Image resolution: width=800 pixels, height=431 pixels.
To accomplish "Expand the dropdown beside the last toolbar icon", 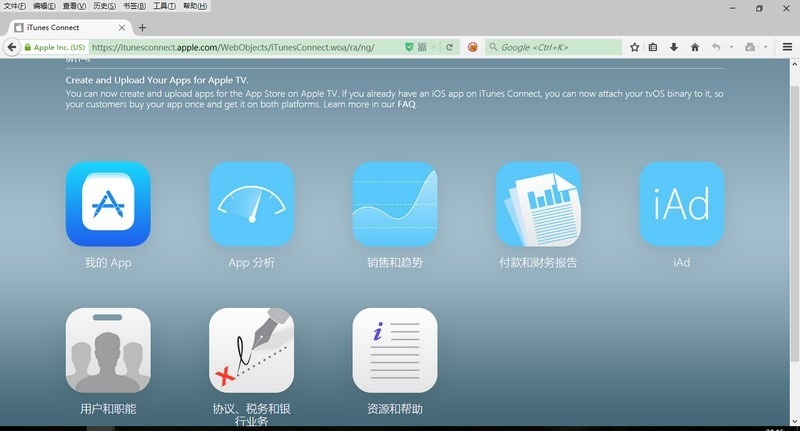I will [x=765, y=47].
